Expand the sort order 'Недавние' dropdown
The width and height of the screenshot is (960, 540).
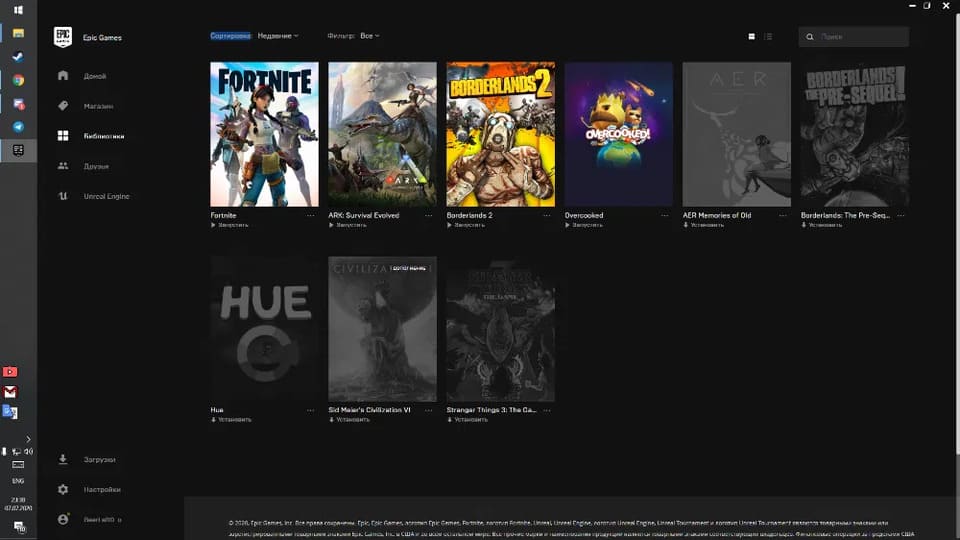tap(278, 36)
